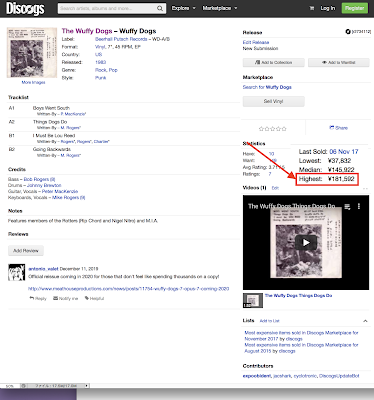Open Most expensive items August 2015 list
Image resolution: width=374 pixels, height=400 pixels.
click(x=301, y=348)
